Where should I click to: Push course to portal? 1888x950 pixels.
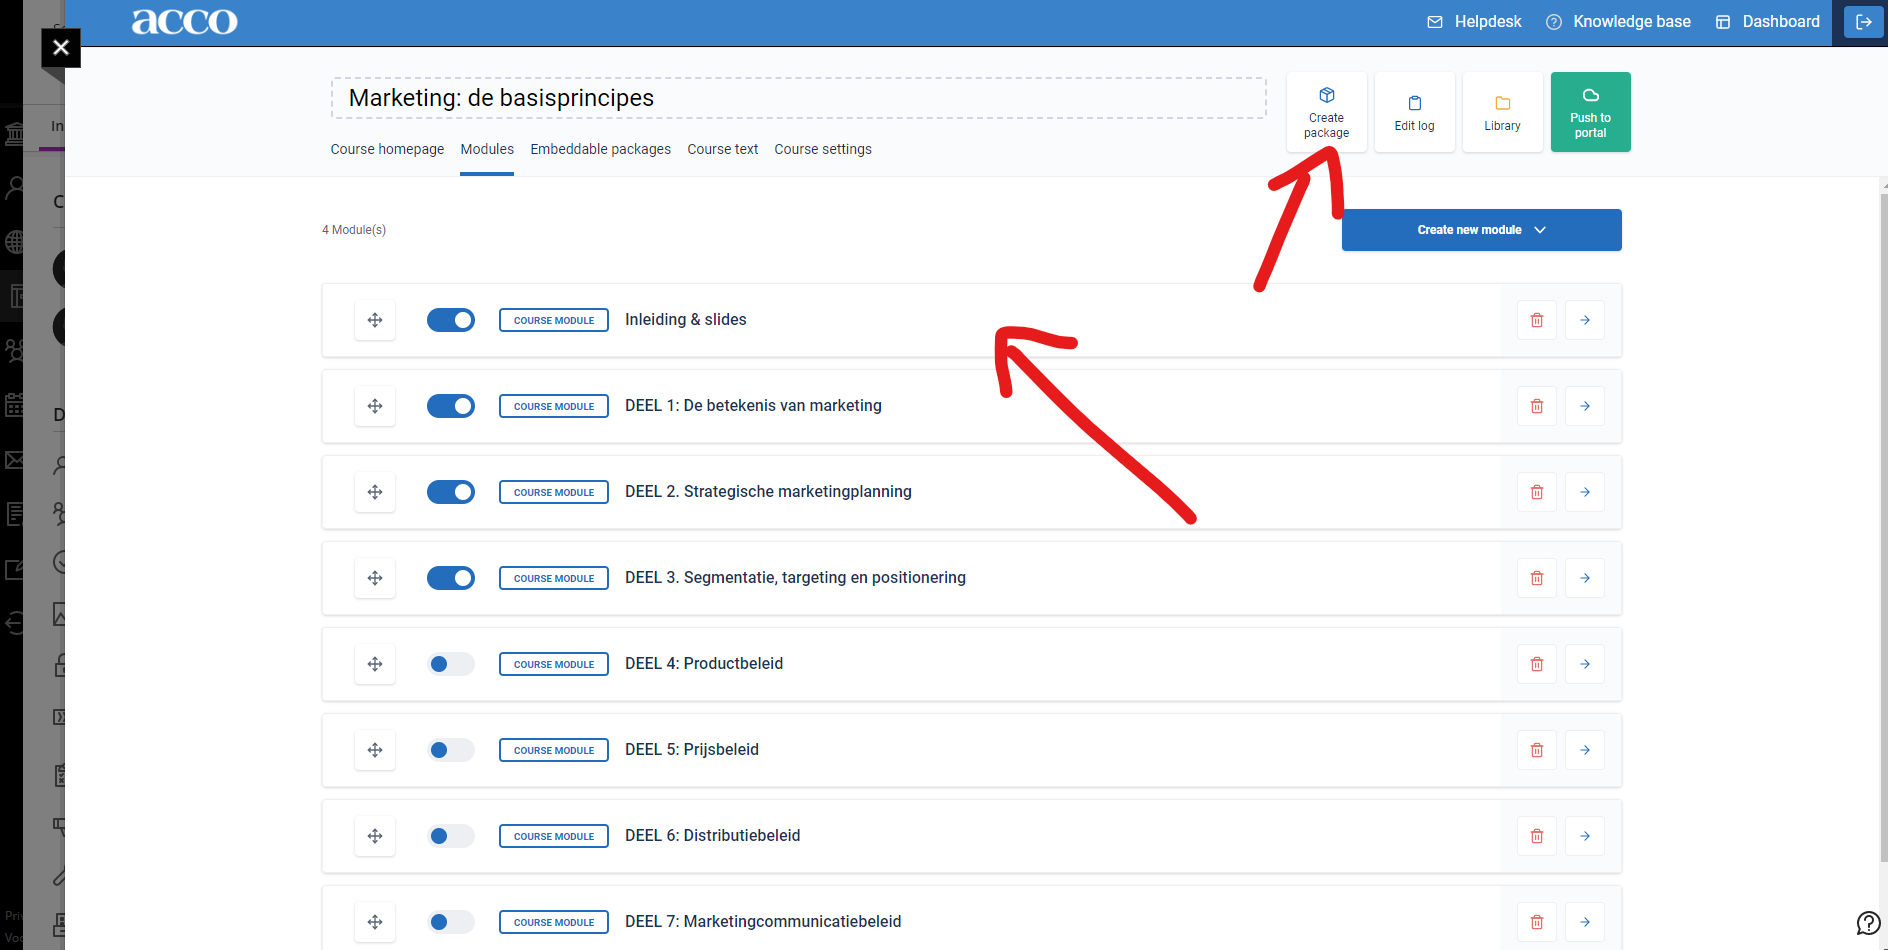[x=1590, y=112]
